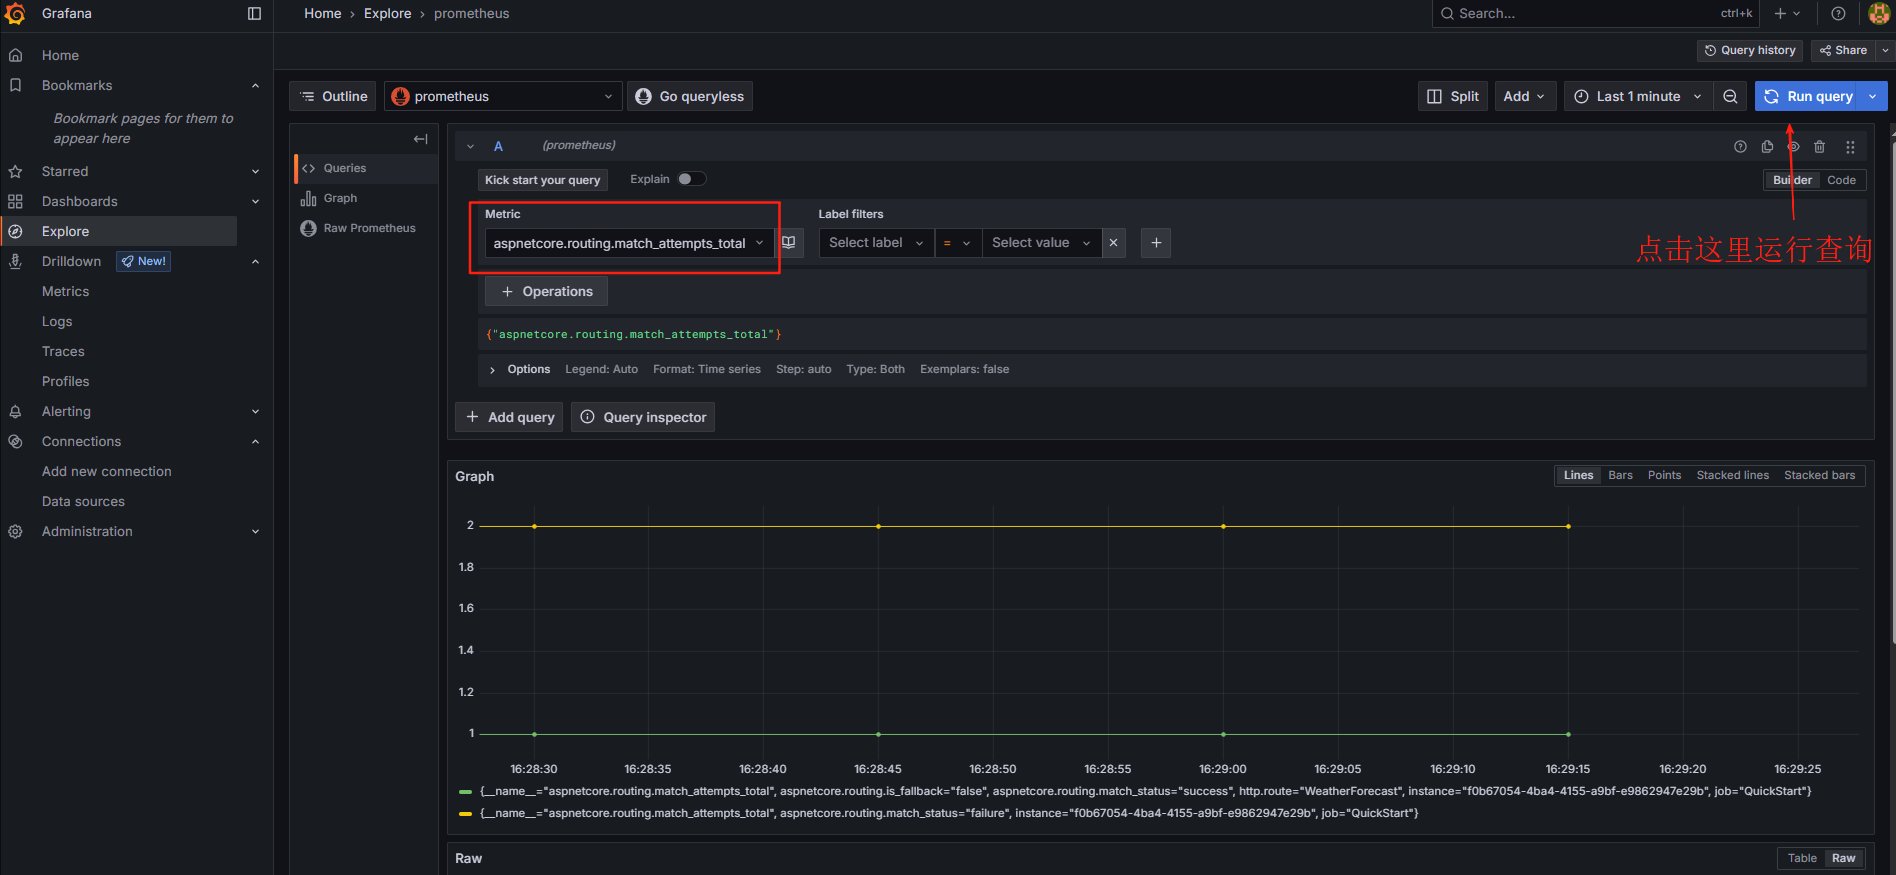This screenshot has width=1896, height=875.
Task: Switch raw results to Table view
Action: (x=1802, y=858)
